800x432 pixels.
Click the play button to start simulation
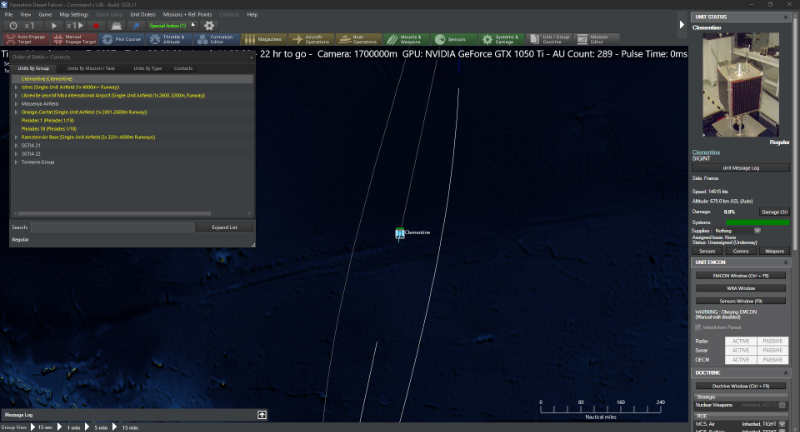tap(54, 26)
